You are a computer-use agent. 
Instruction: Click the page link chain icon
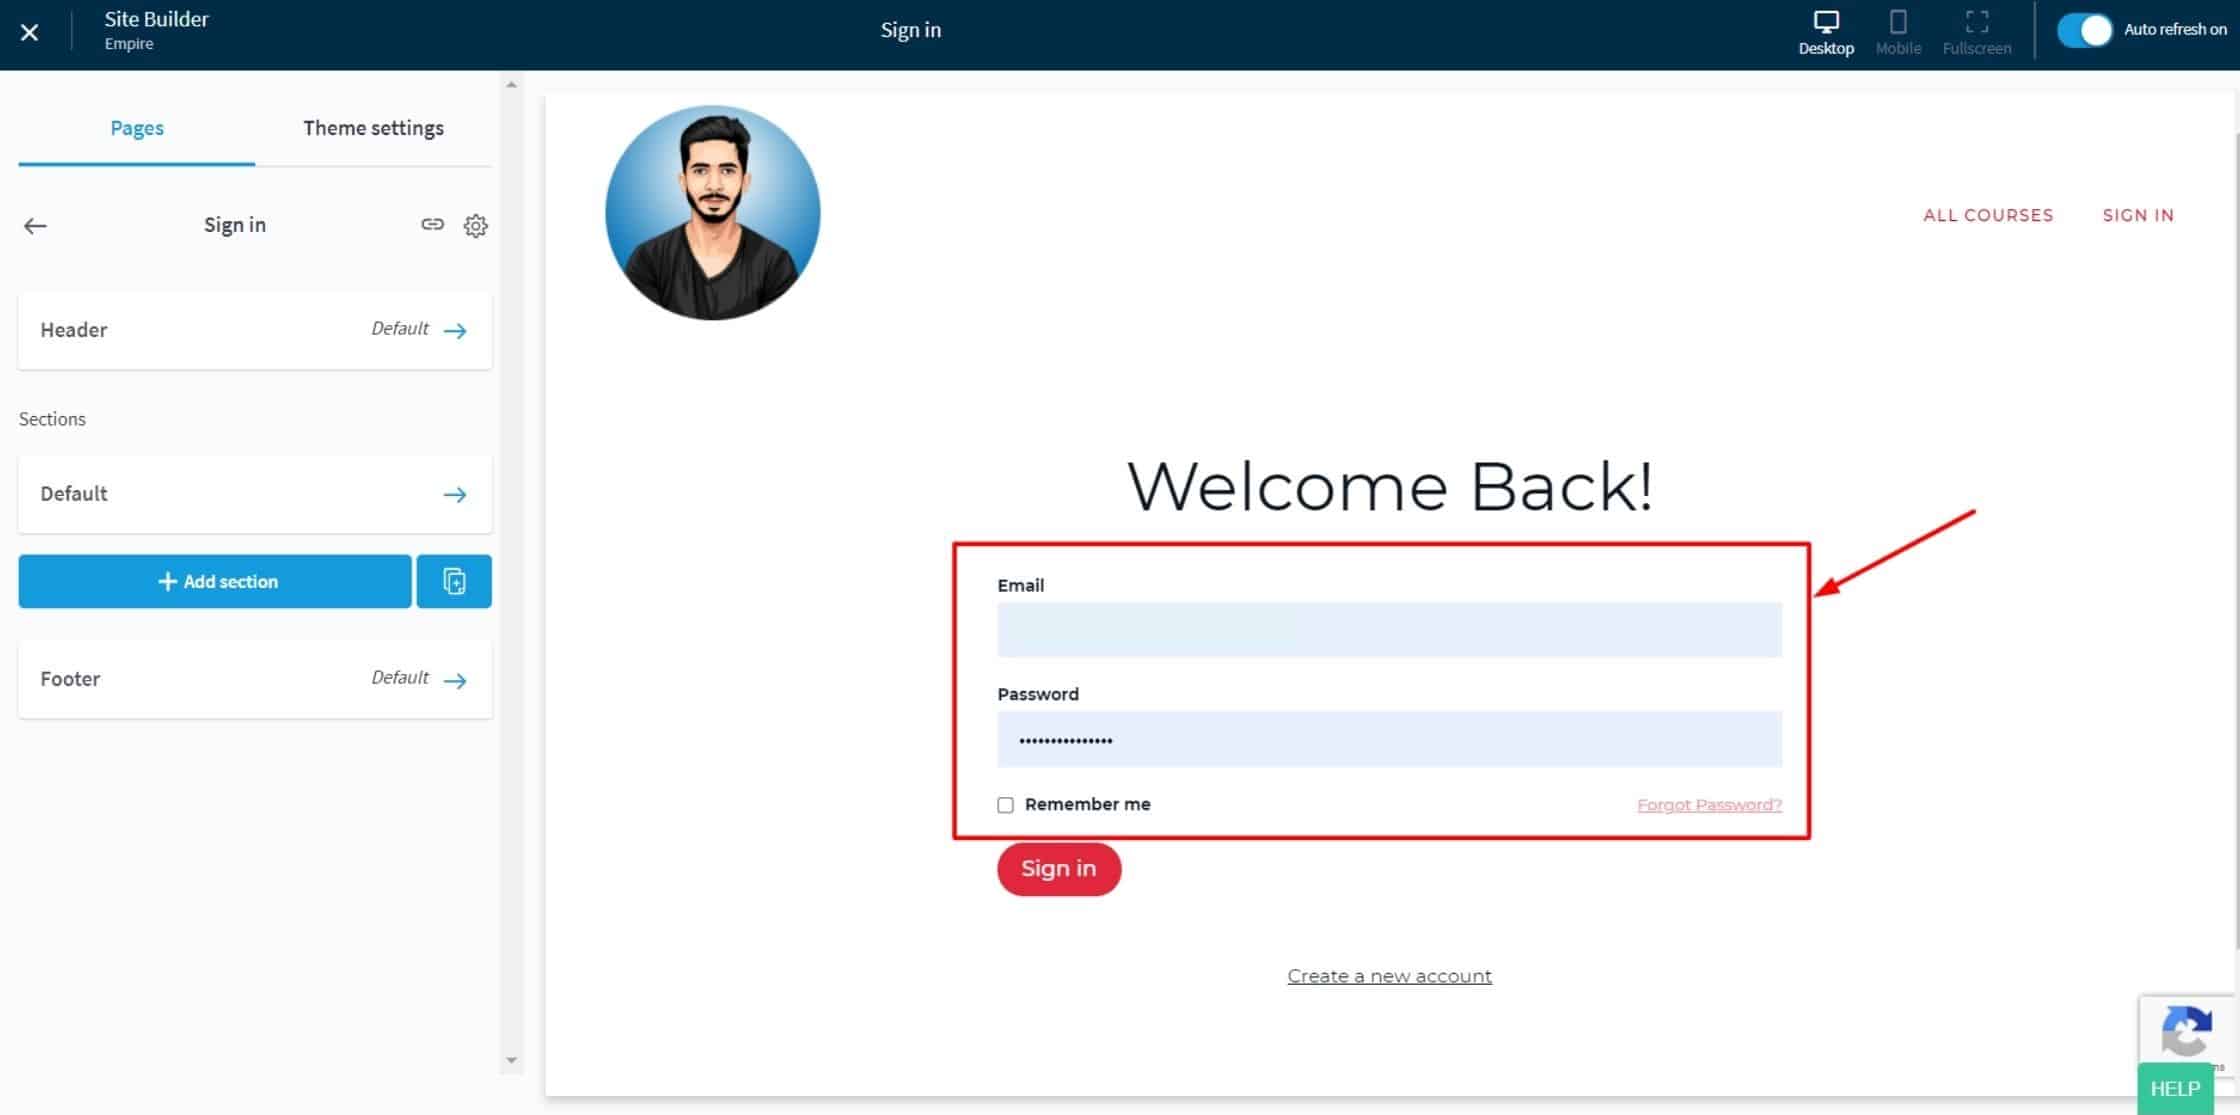pos(432,225)
